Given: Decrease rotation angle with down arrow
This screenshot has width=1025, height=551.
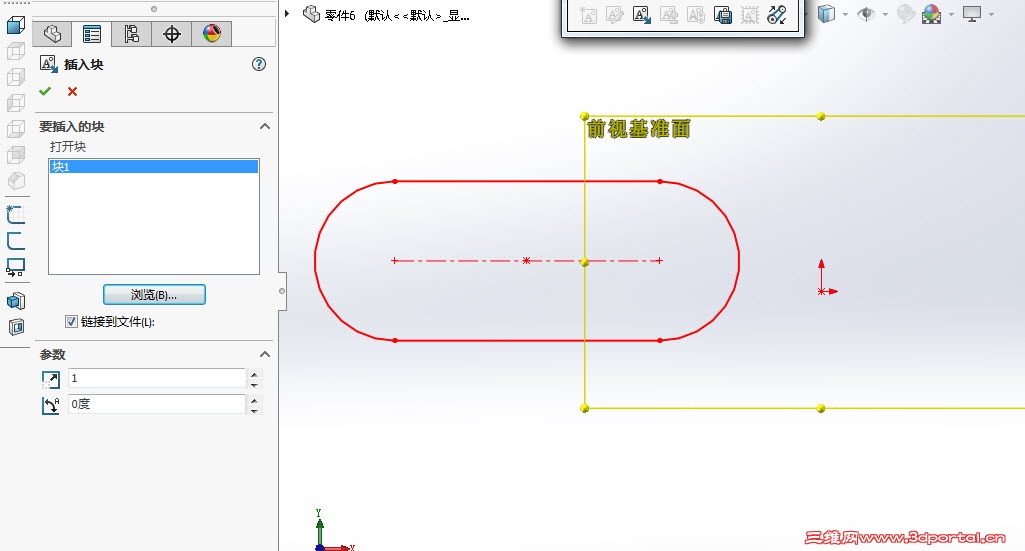Looking at the screenshot, I should tap(254, 410).
